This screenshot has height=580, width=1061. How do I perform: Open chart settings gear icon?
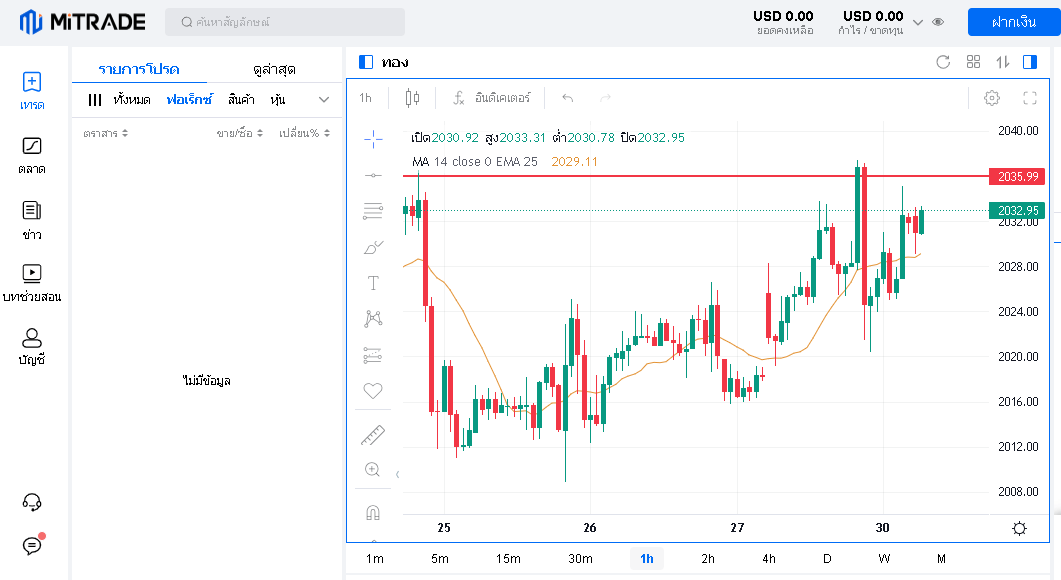pyautogui.click(x=992, y=98)
